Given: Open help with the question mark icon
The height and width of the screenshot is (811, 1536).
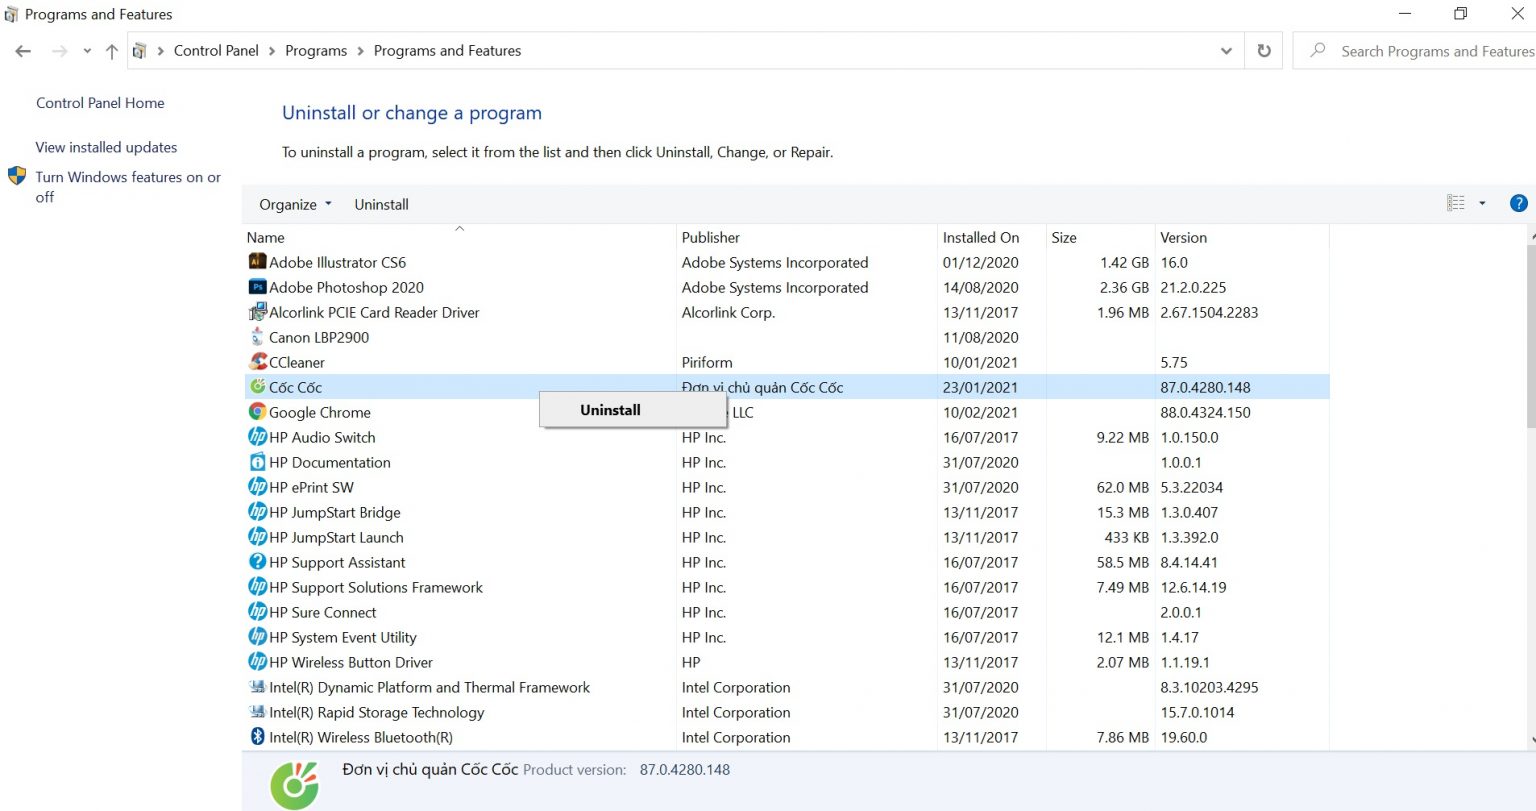Looking at the screenshot, I should (x=1518, y=203).
